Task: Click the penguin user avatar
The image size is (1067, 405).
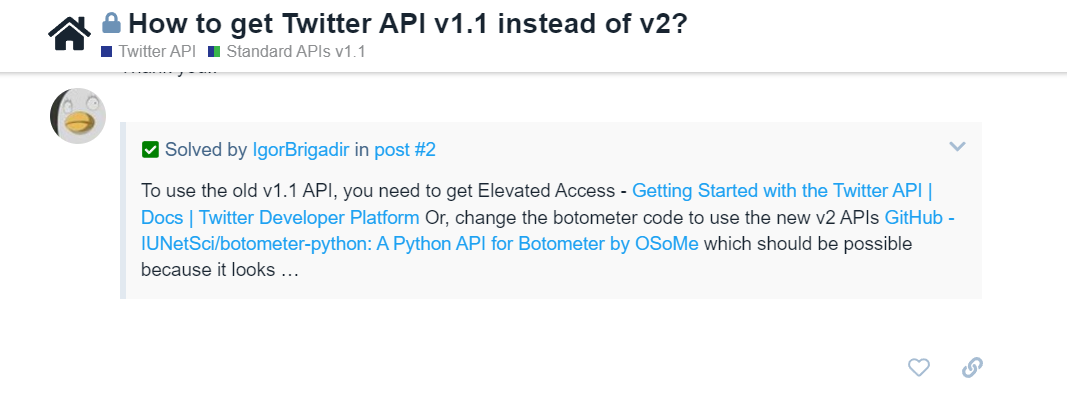Action: [78, 115]
